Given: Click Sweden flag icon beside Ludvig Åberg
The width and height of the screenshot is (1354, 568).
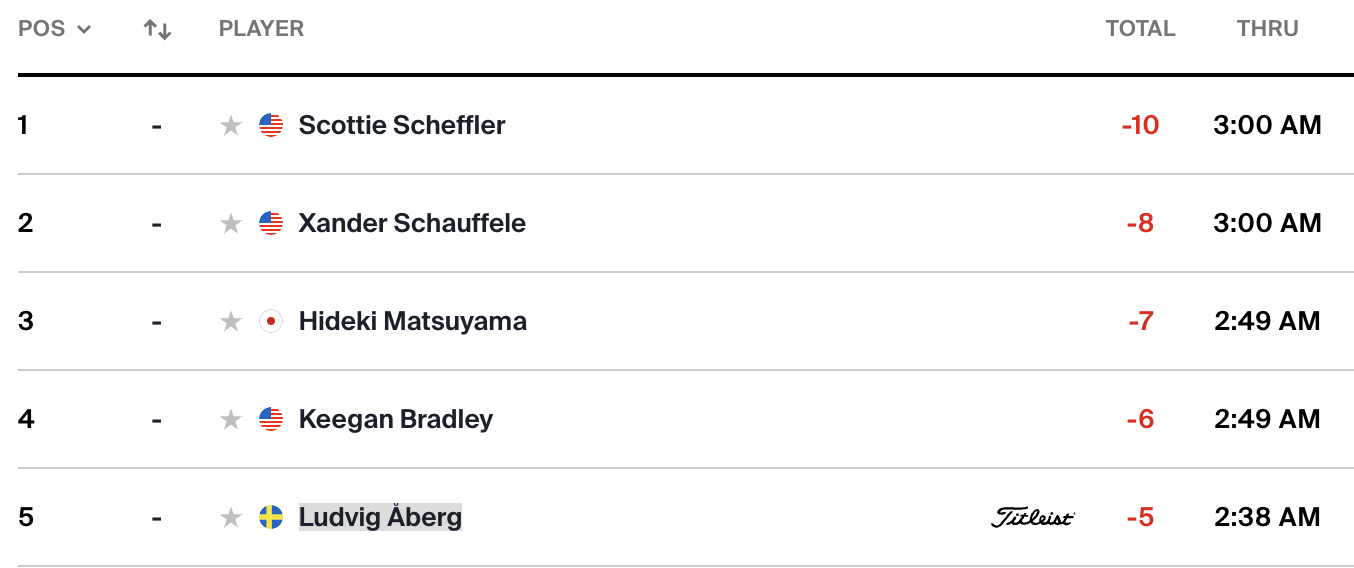Looking at the screenshot, I should pyautogui.click(x=271, y=517).
